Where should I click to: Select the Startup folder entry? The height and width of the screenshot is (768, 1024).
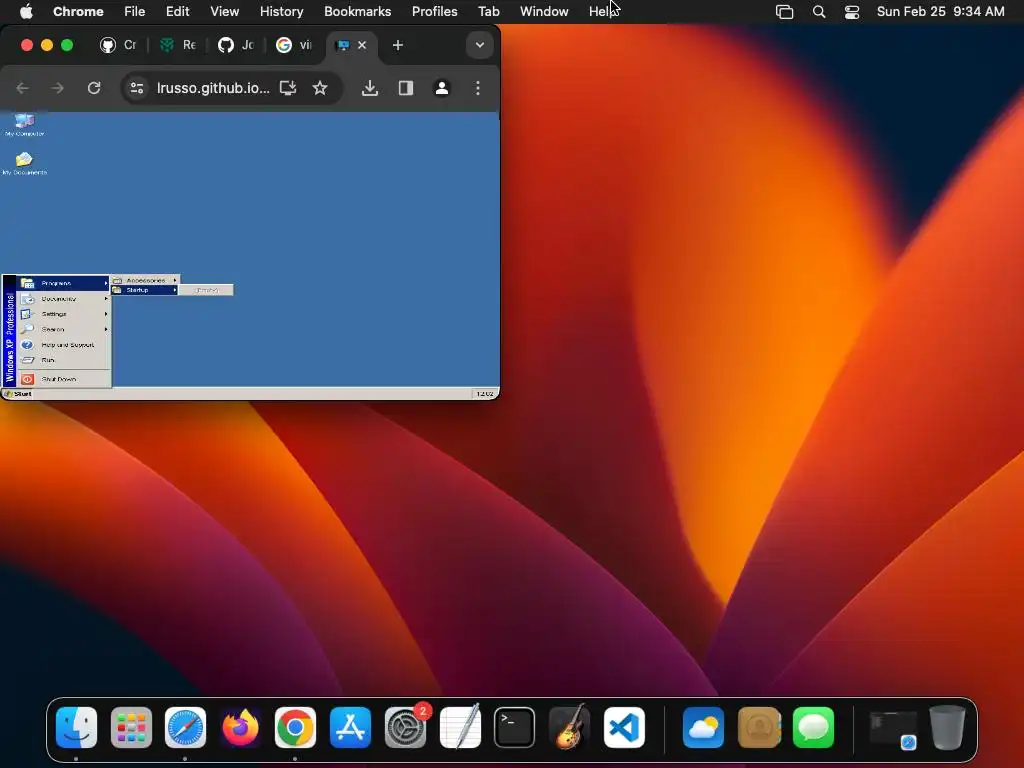point(145,289)
